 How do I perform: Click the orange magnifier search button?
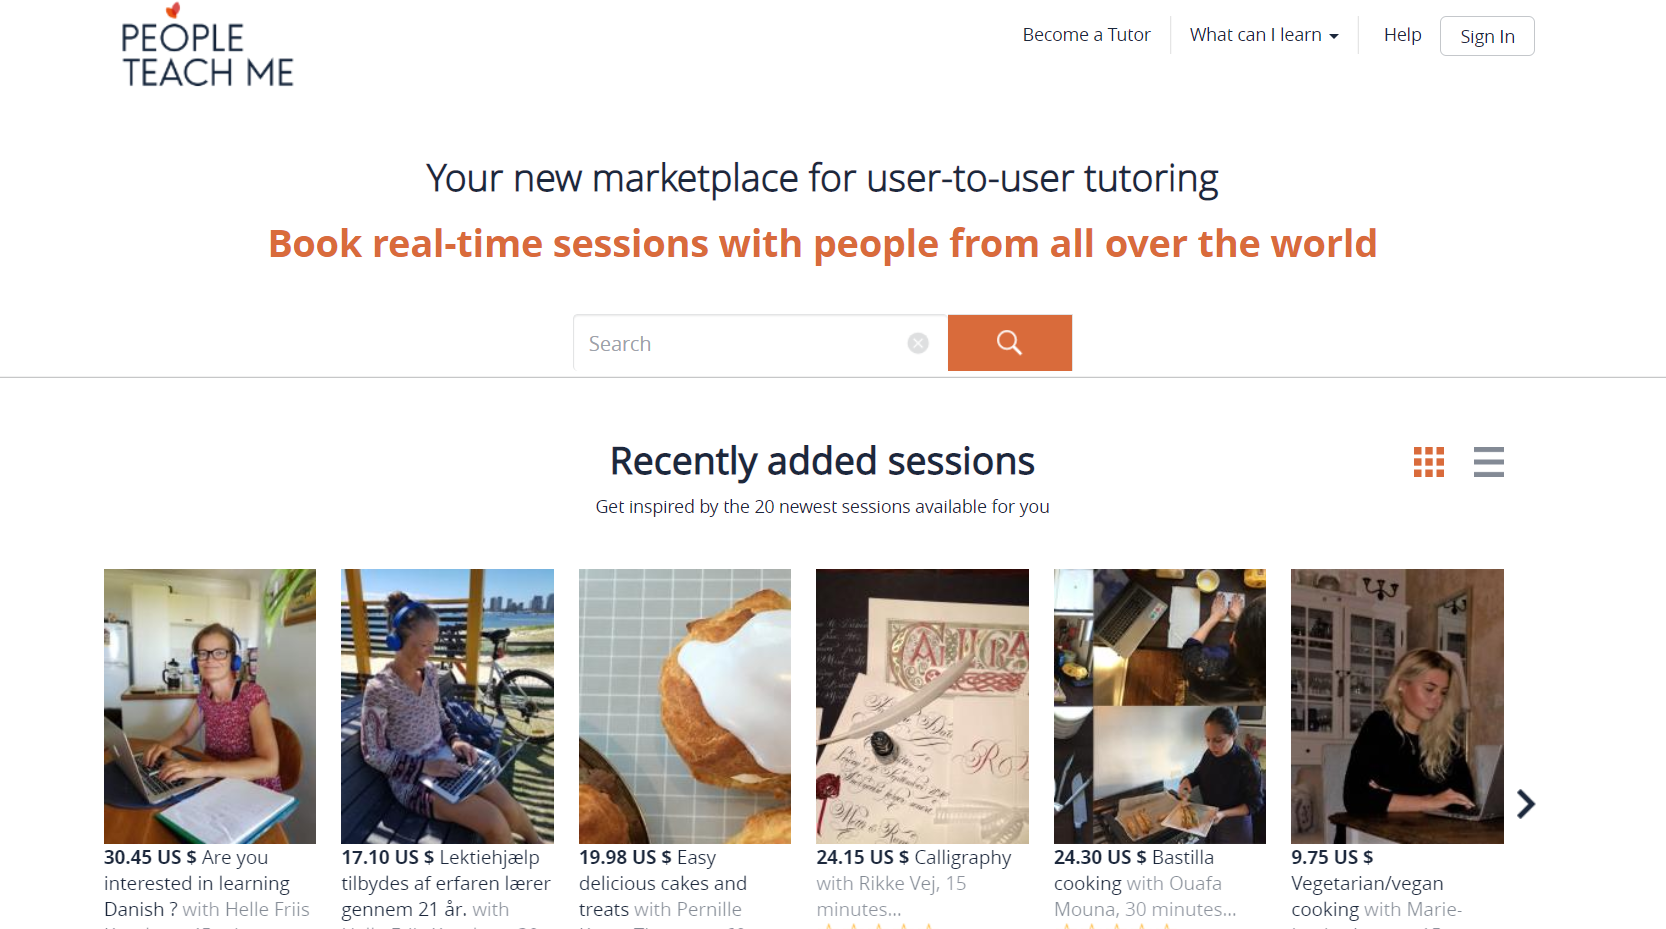pos(1009,343)
